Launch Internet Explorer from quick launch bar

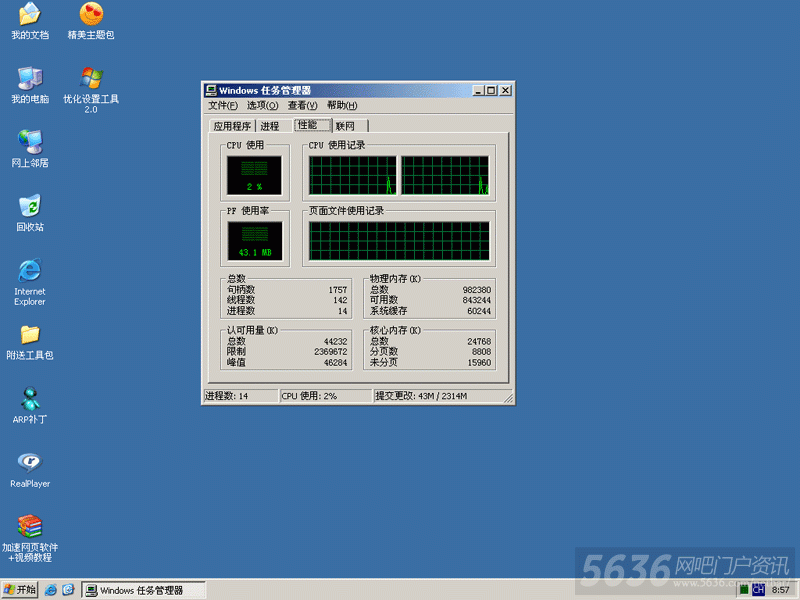point(51,590)
